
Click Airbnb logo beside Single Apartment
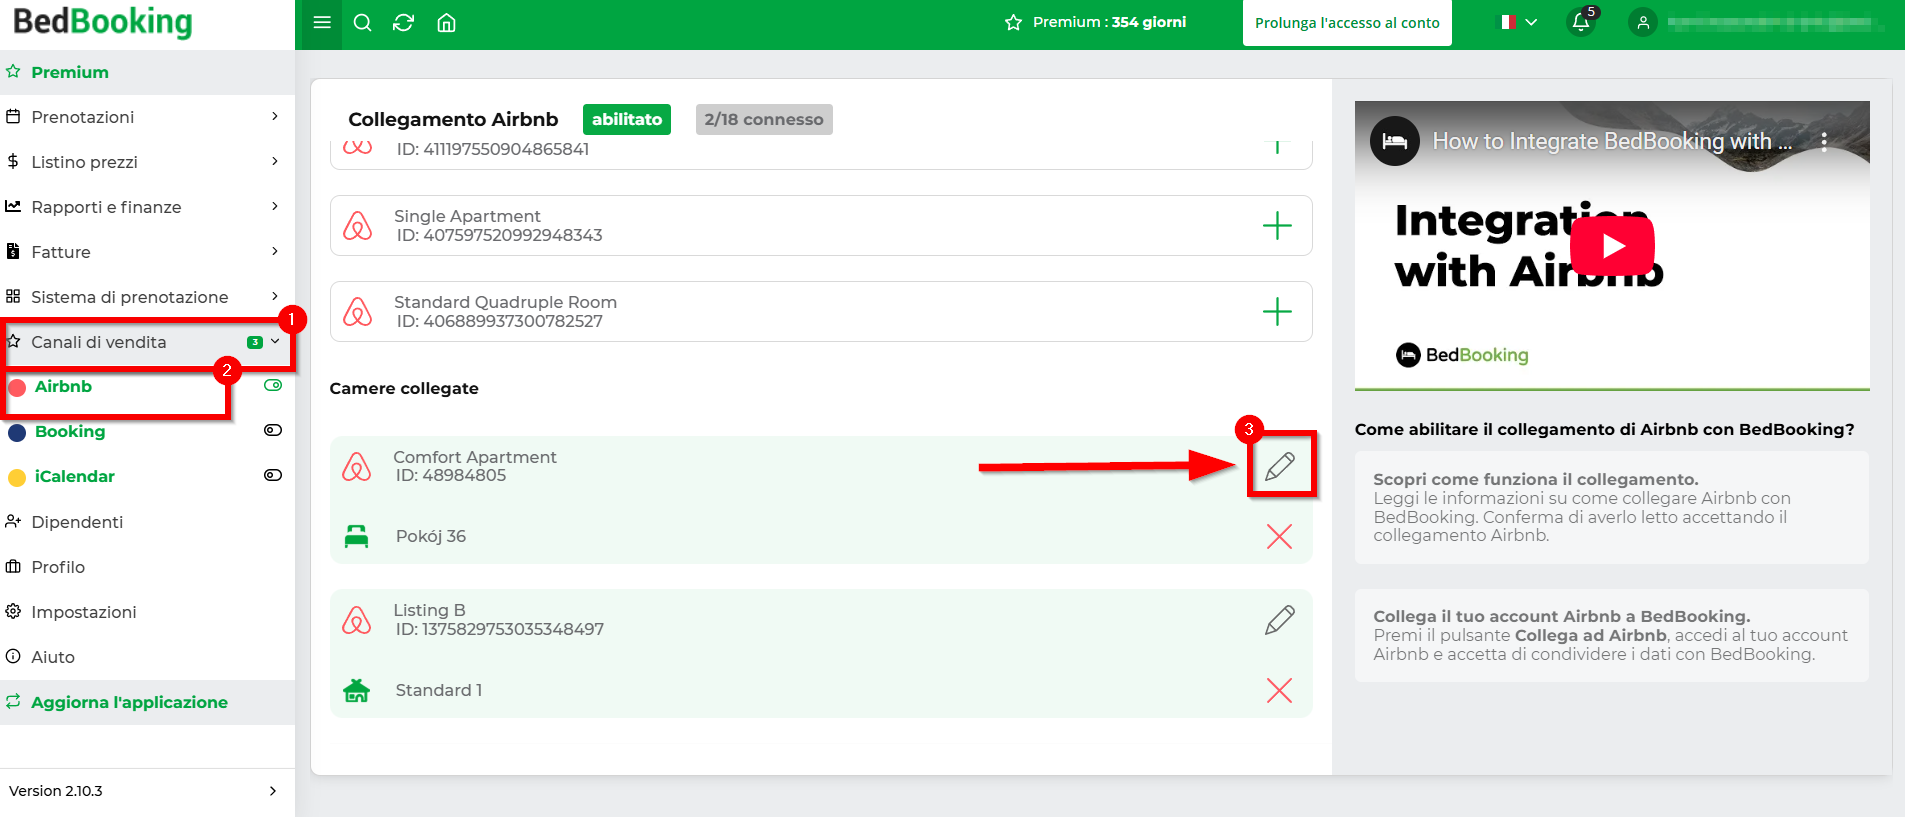coord(357,225)
